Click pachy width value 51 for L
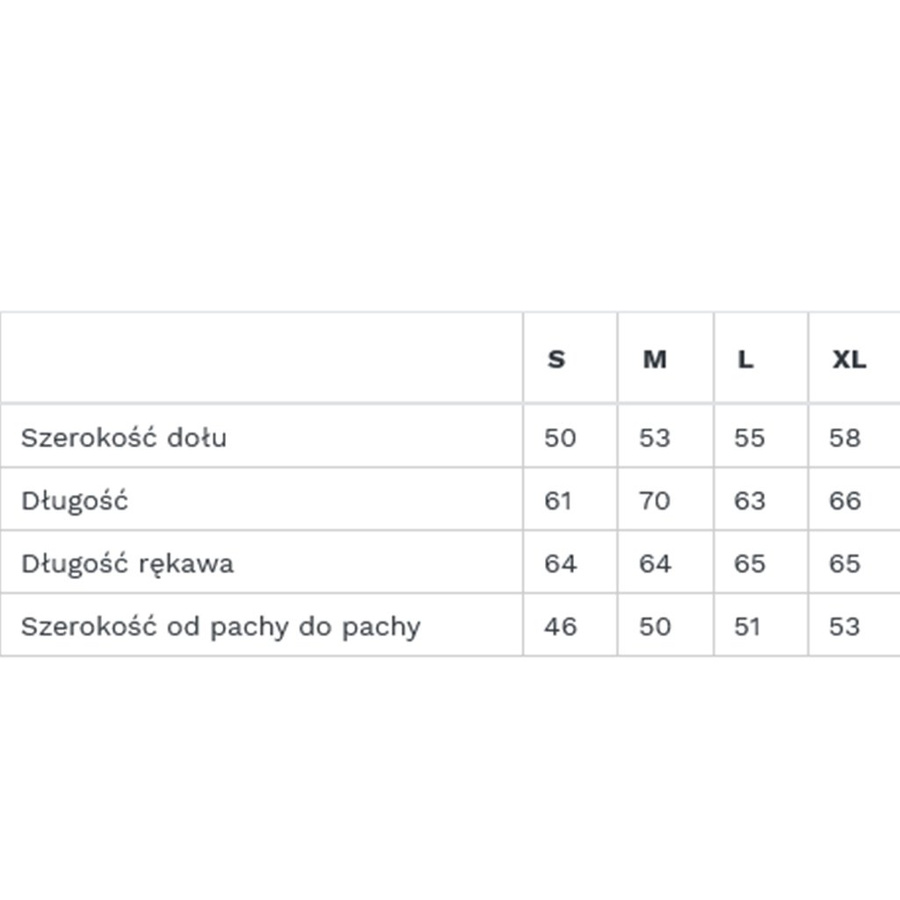This screenshot has height=900, width=900. click(748, 627)
